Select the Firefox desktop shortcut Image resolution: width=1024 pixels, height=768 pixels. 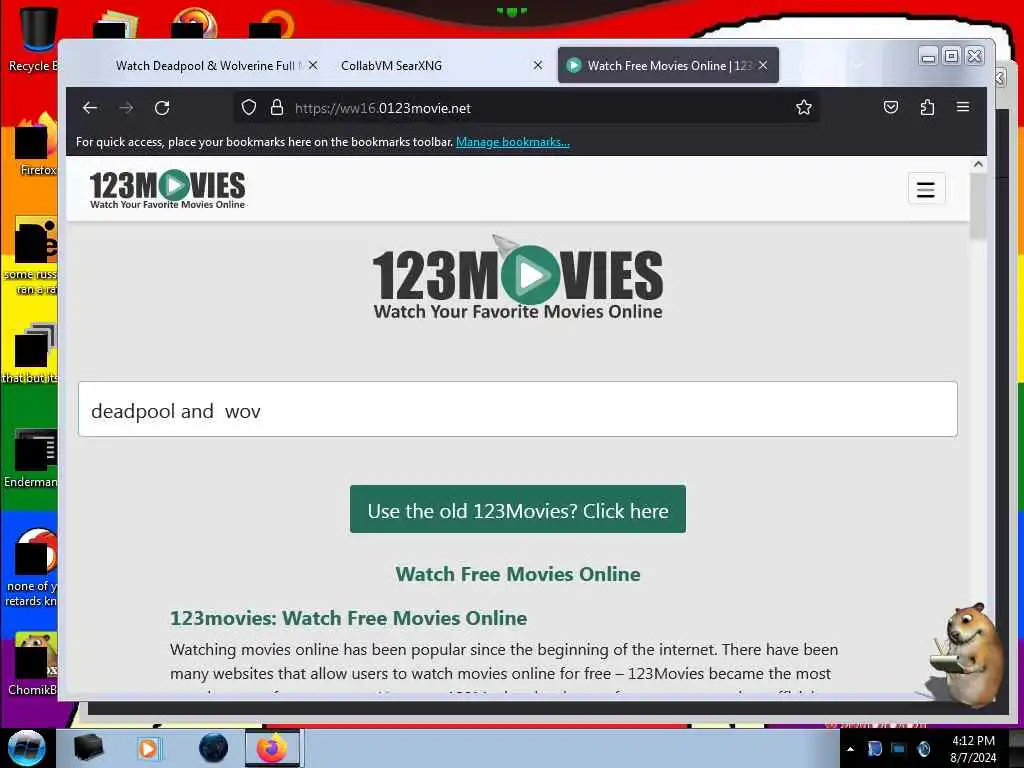click(x=37, y=145)
